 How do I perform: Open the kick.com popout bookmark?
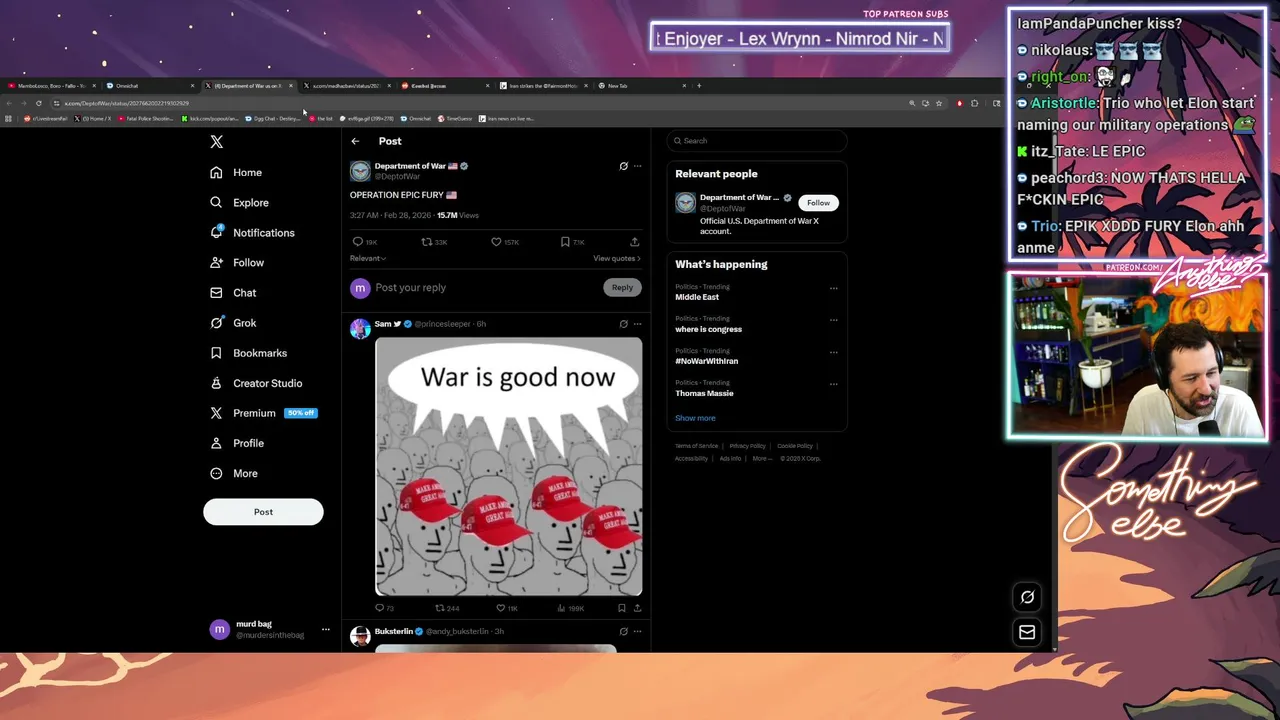210,118
